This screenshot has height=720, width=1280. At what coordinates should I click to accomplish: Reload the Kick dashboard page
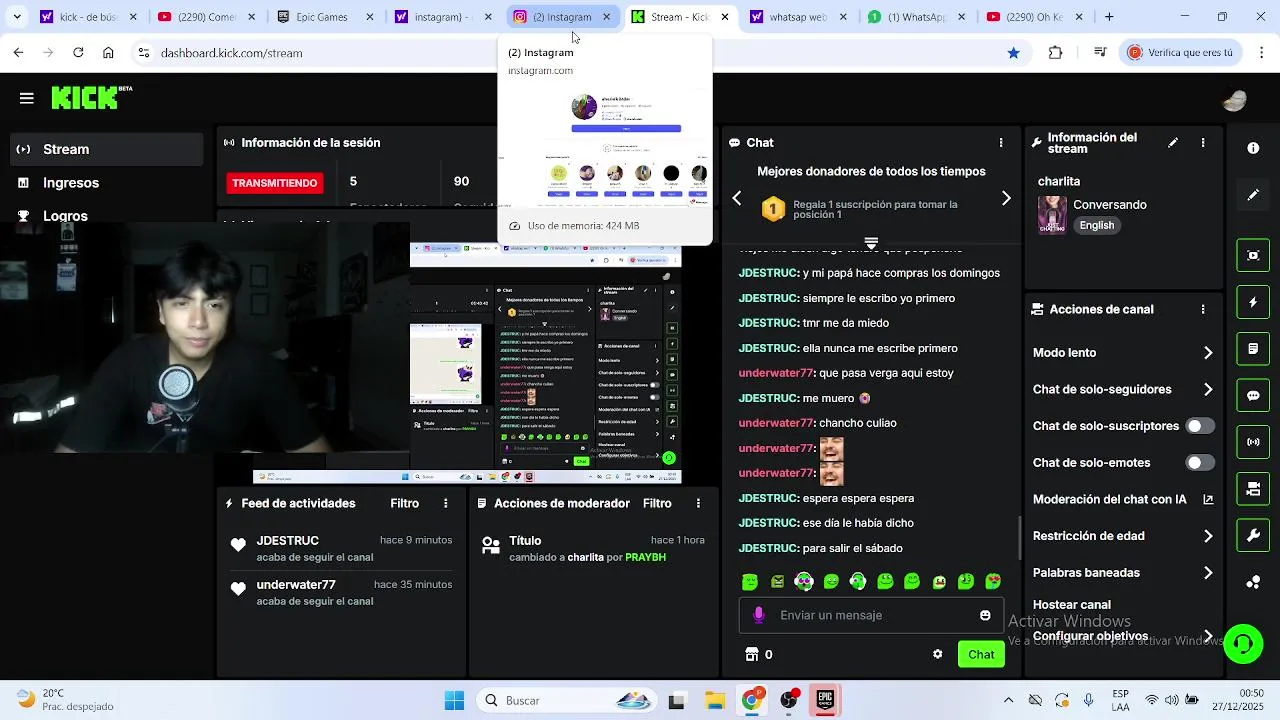[78, 53]
